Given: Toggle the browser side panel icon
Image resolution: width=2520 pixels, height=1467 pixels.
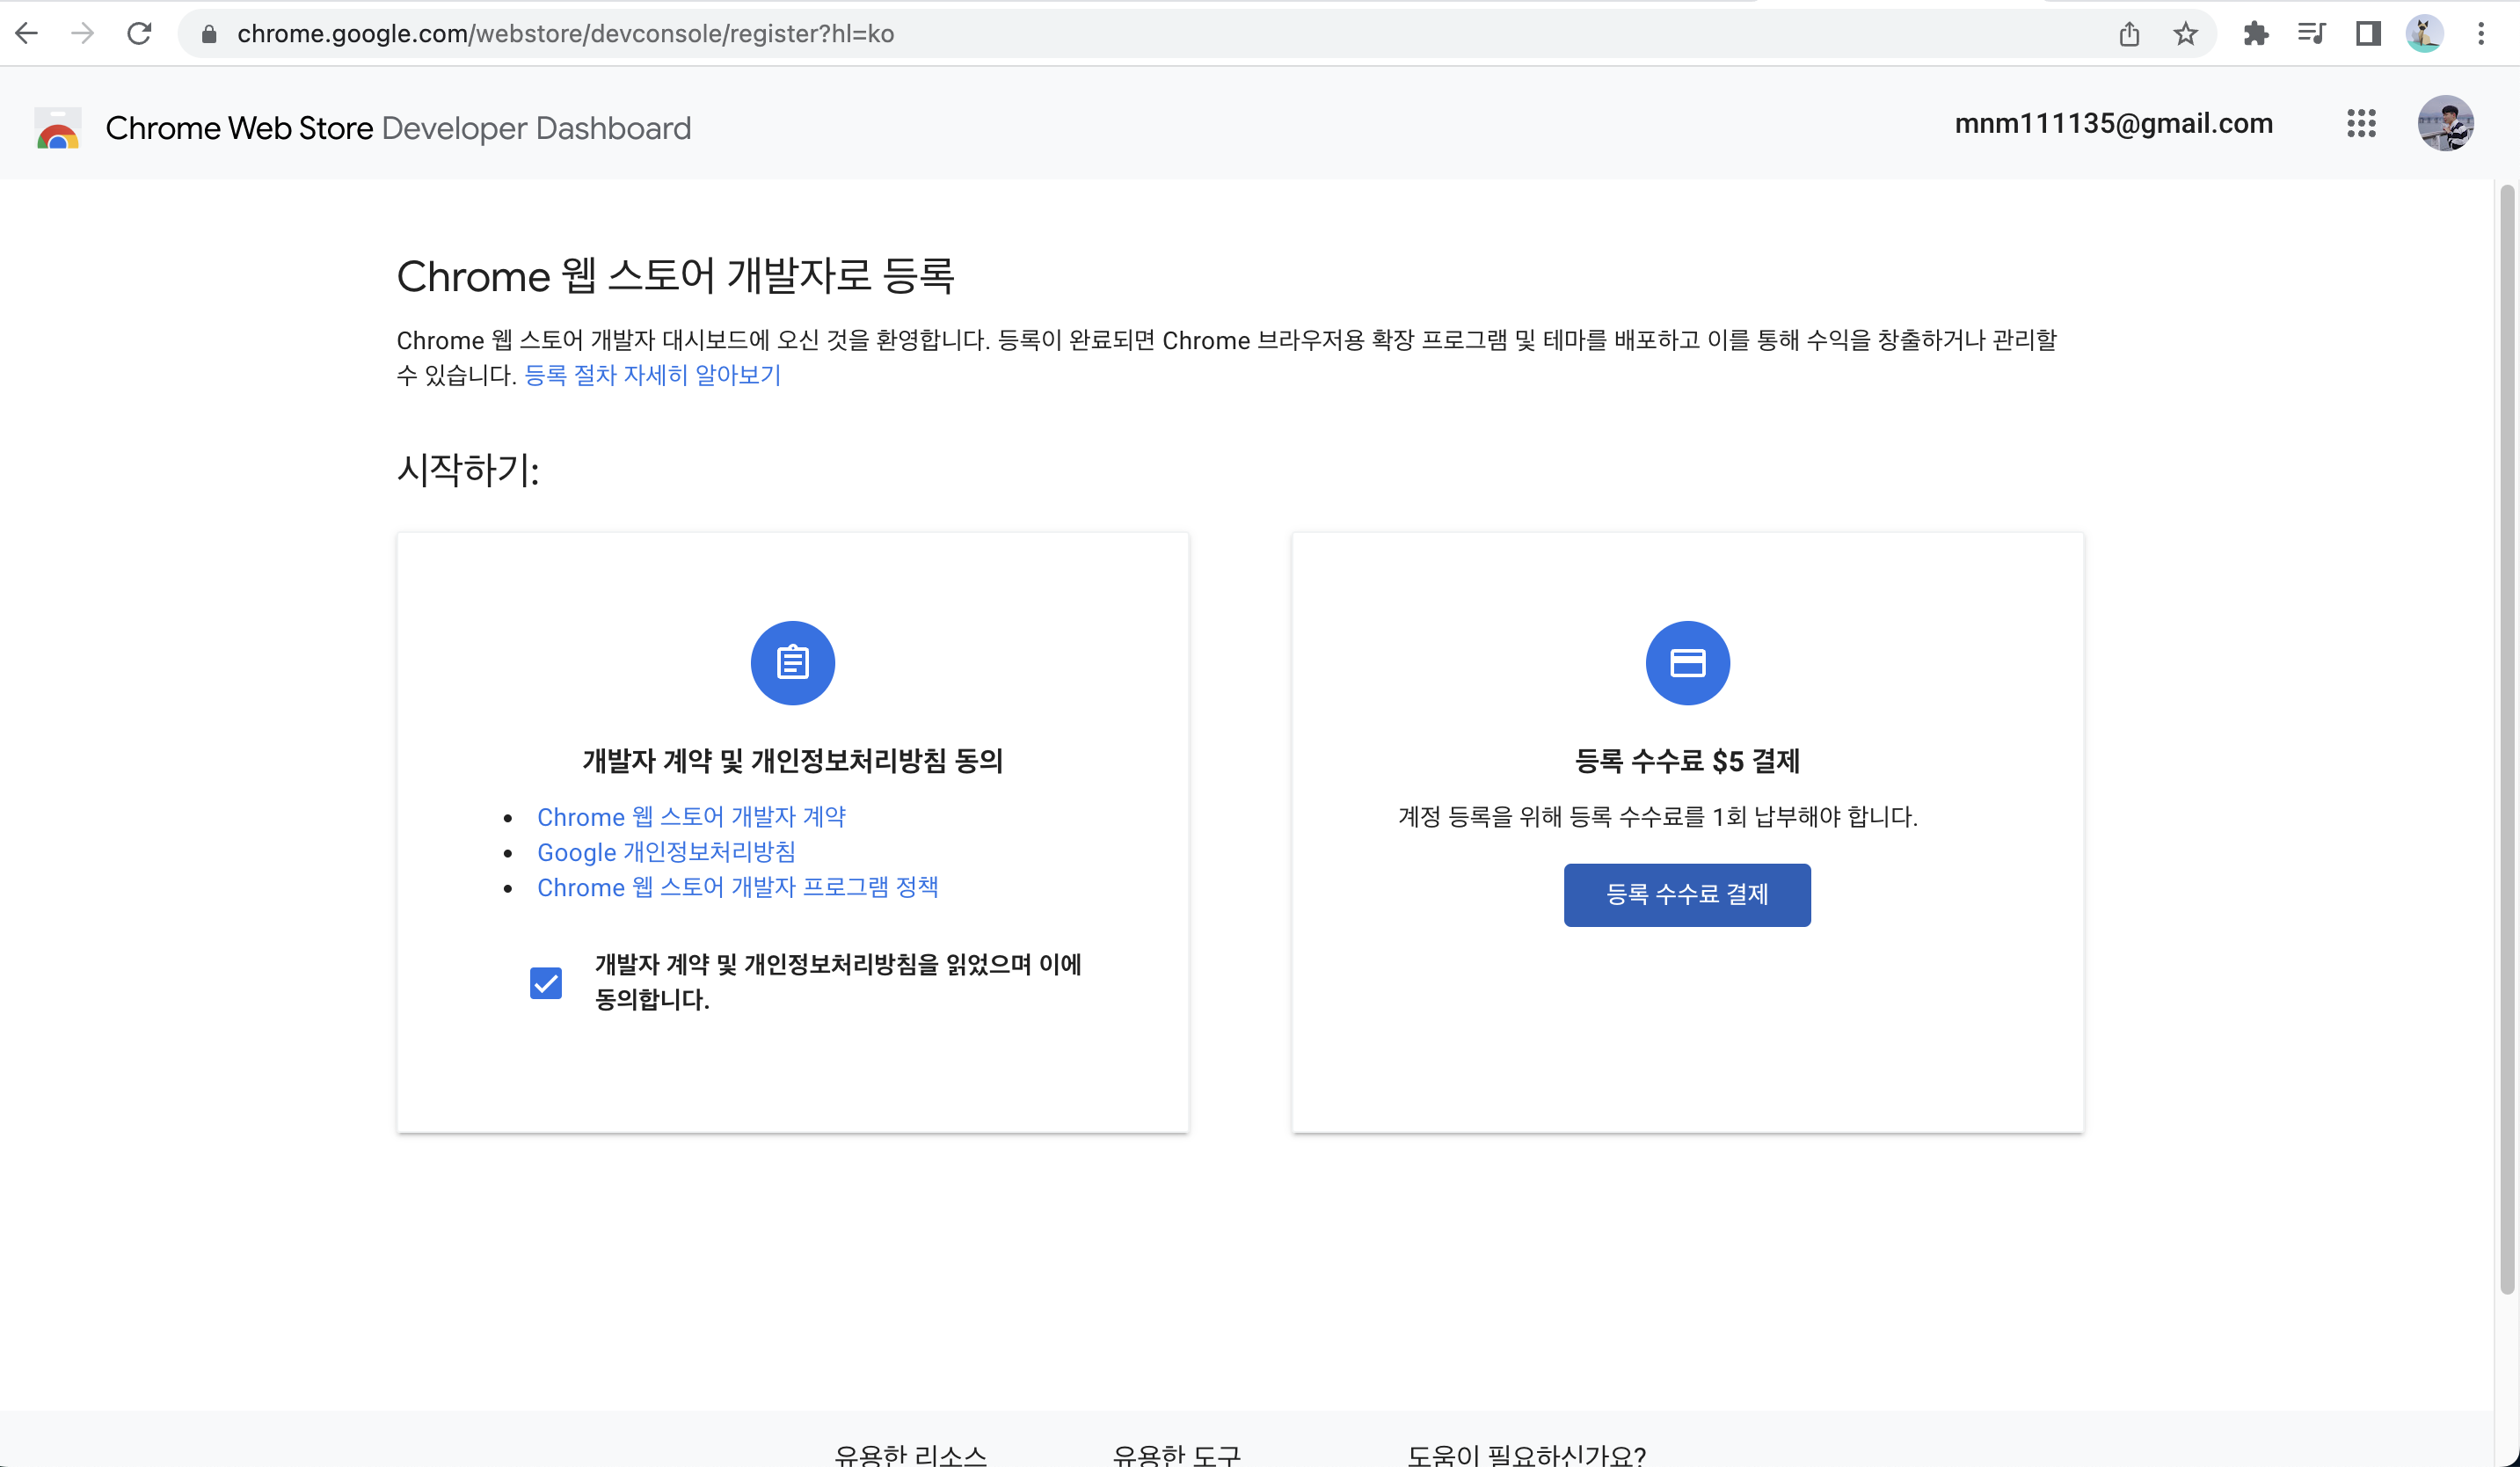Looking at the screenshot, I should coord(2367,34).
